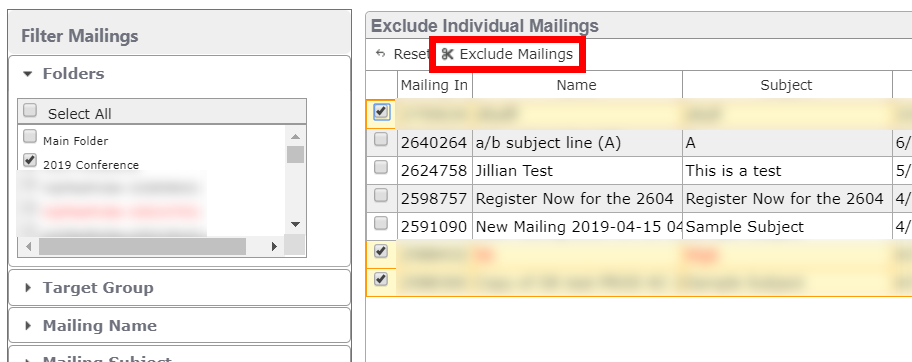The width and height of the screenshot is (912, 362).
Task: Click the Reset undo arrow icon
Action: 381,54
